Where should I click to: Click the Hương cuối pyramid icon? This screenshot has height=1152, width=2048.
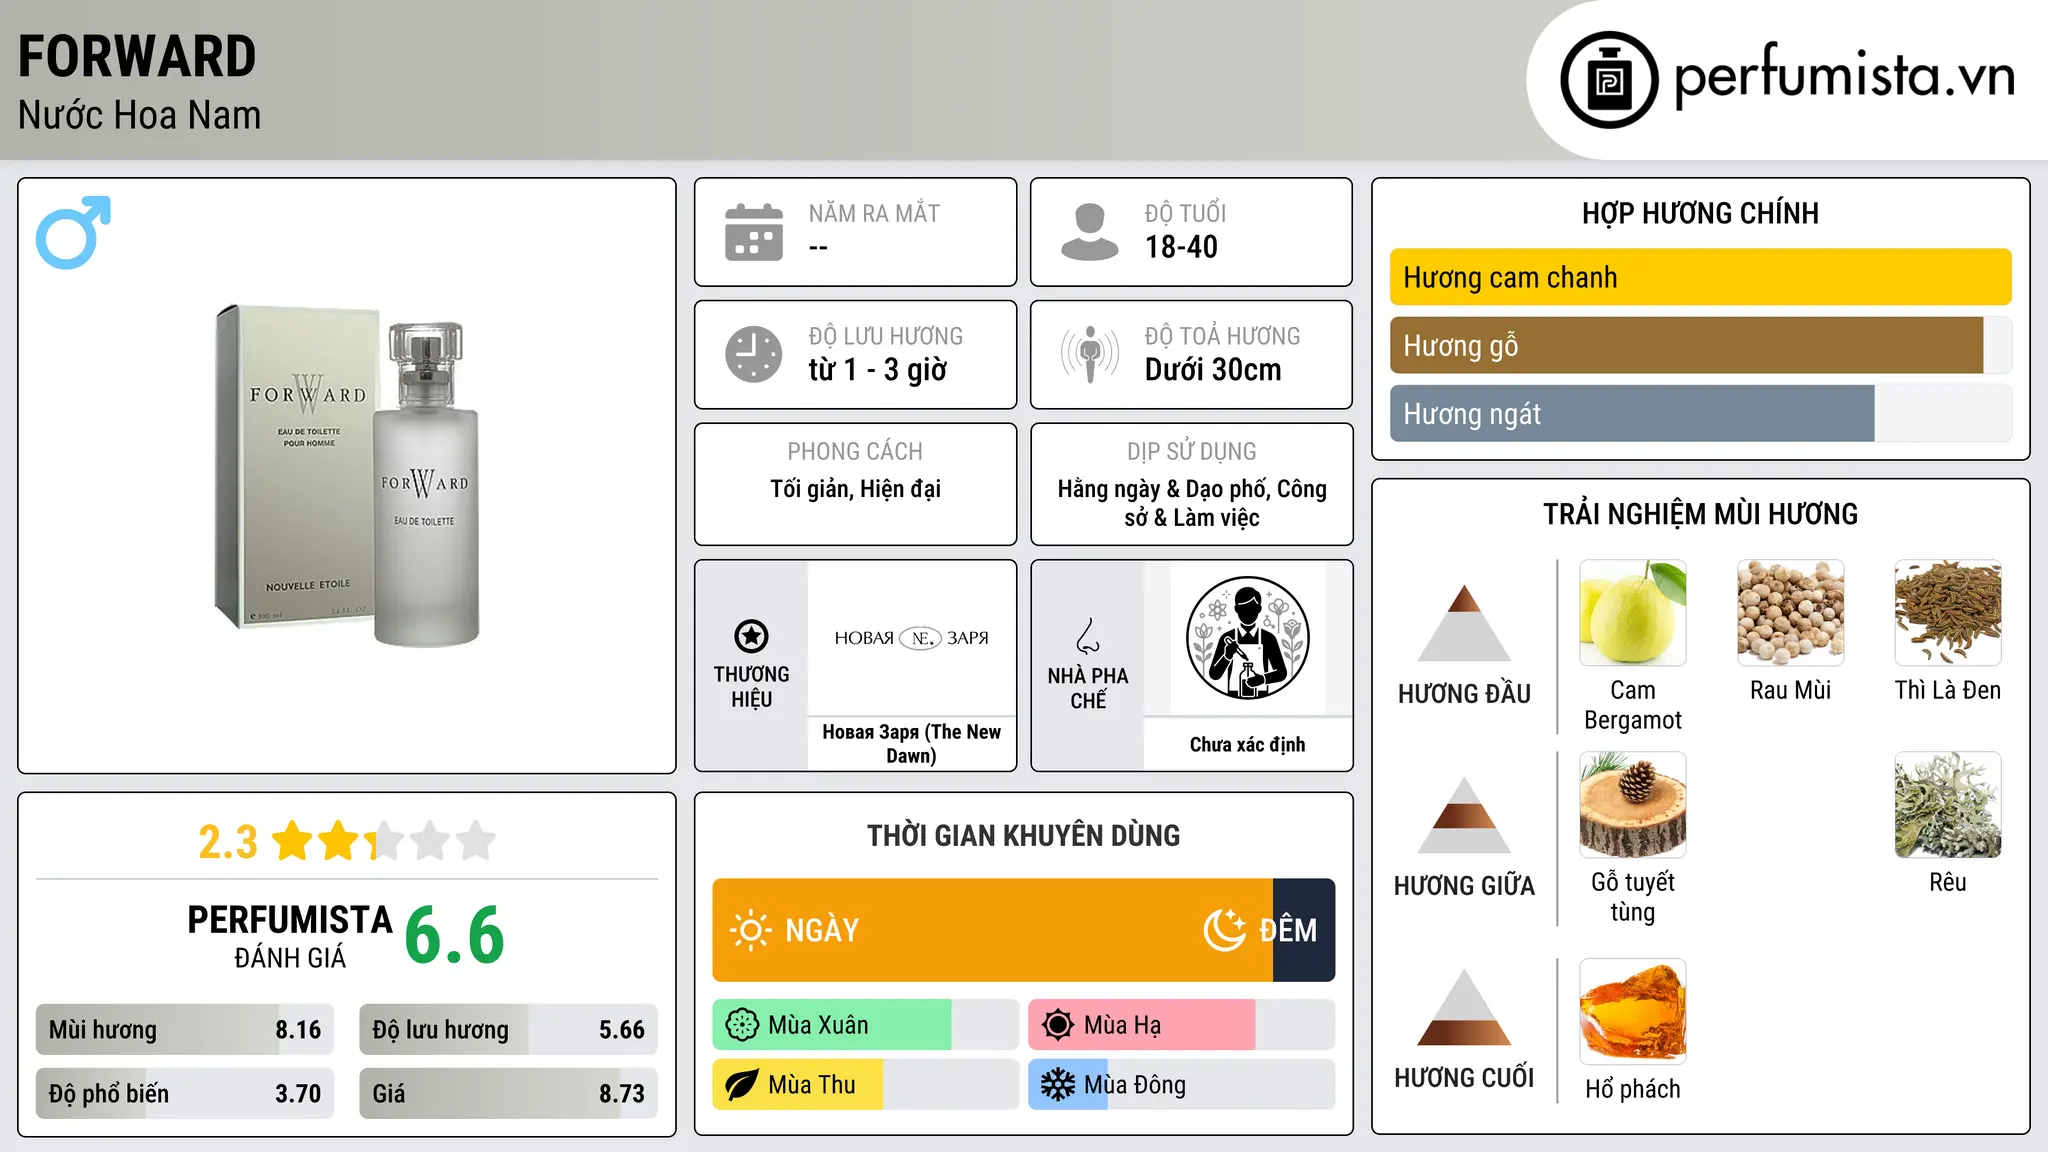1464,1007
